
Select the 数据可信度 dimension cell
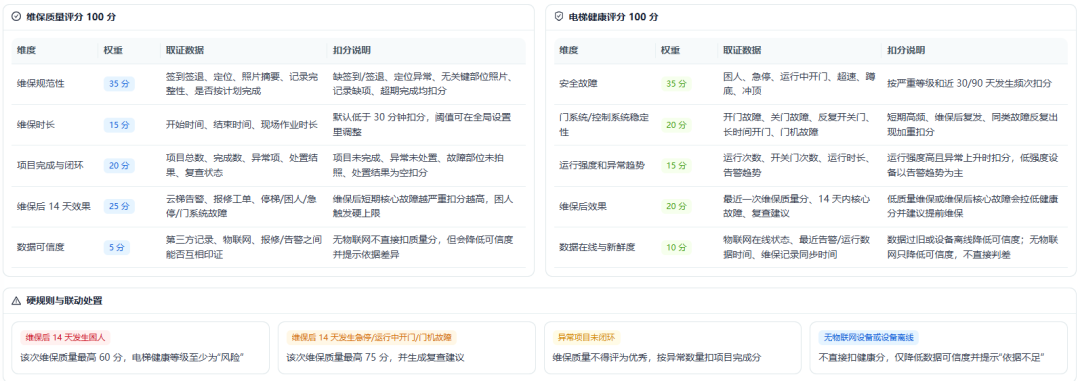click(x=40, y=247)
